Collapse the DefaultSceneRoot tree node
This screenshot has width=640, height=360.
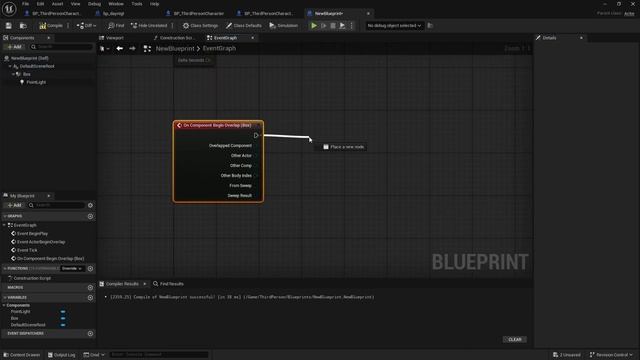(10, 66)
